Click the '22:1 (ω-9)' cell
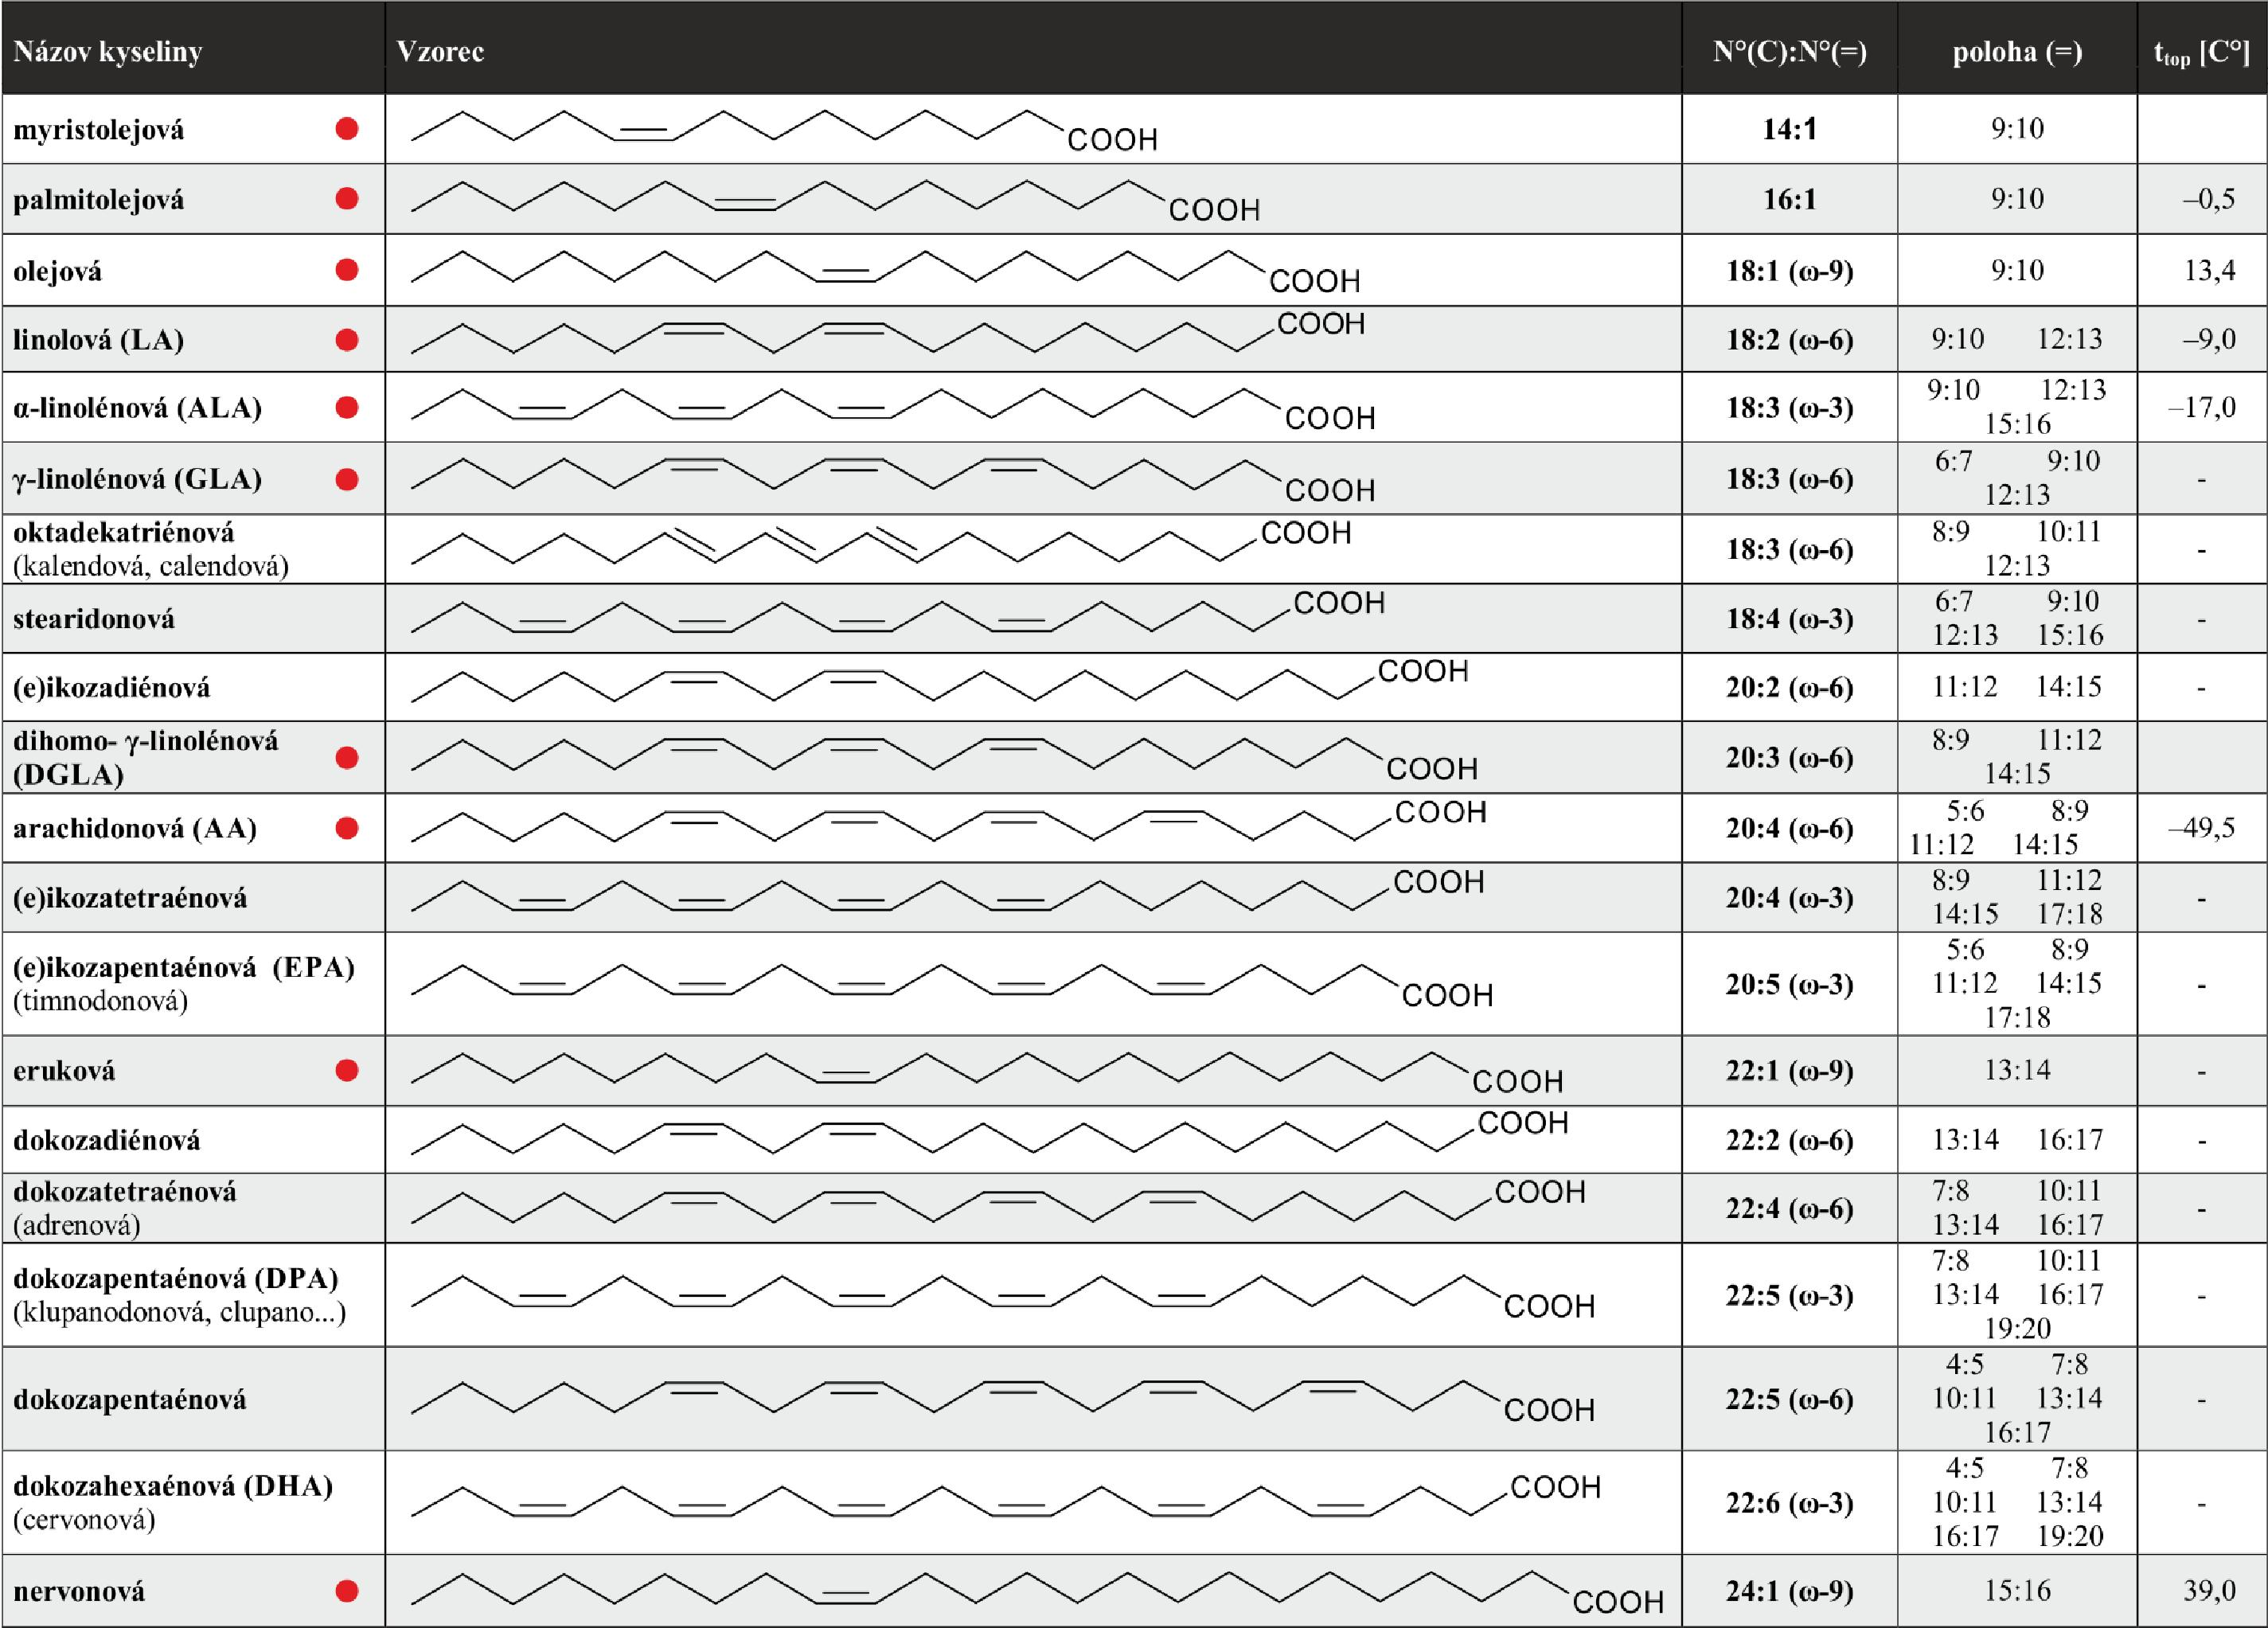 coord(1789,1071)
